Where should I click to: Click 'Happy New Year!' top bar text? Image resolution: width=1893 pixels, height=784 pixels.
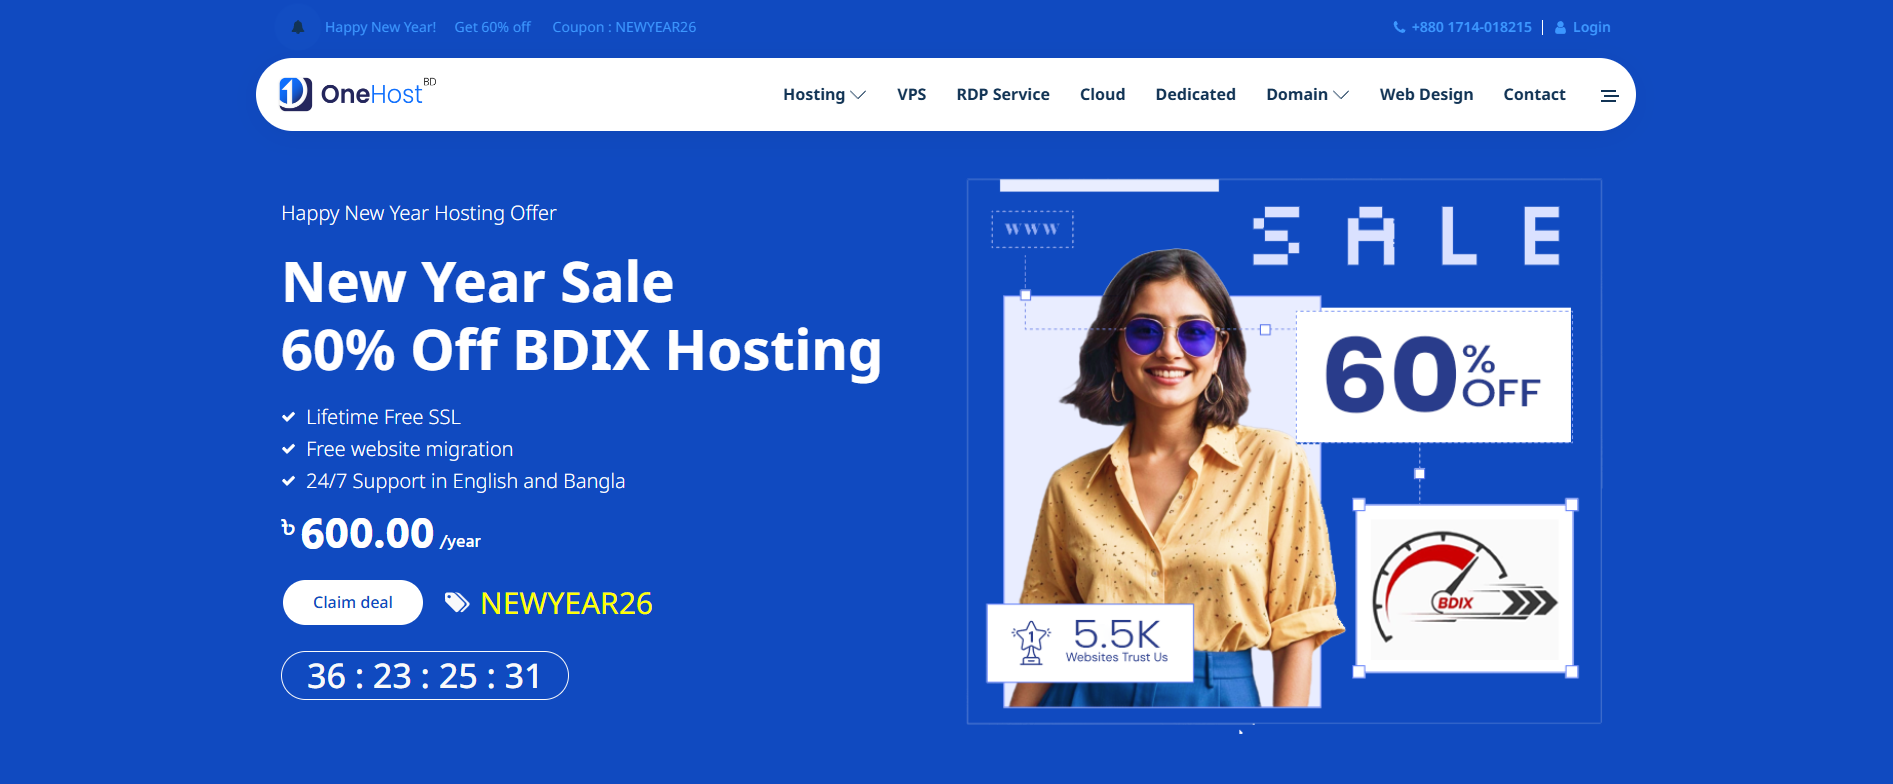[380, 27]
